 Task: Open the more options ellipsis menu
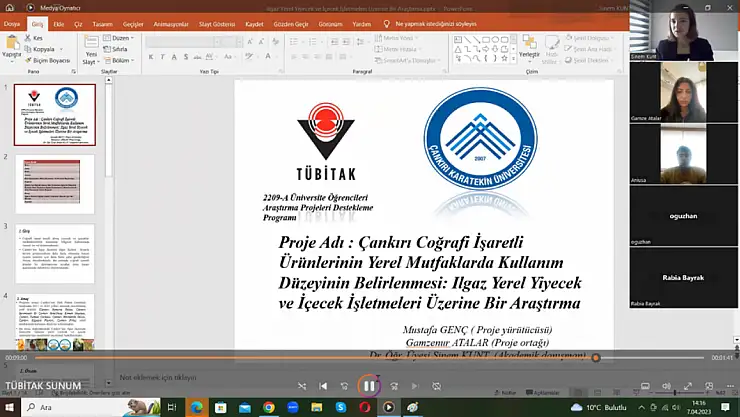coord(730,386)
